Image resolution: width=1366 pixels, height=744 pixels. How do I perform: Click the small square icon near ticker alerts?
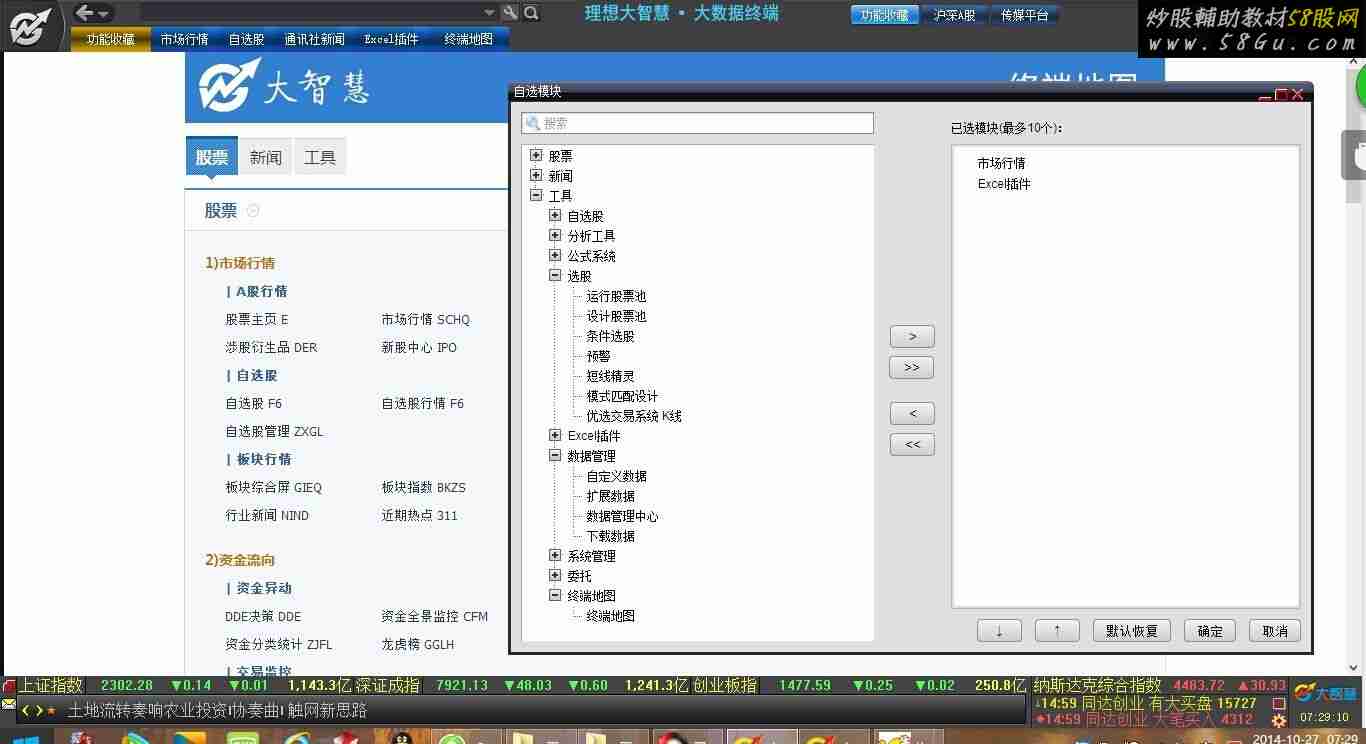coord(1278,704)
